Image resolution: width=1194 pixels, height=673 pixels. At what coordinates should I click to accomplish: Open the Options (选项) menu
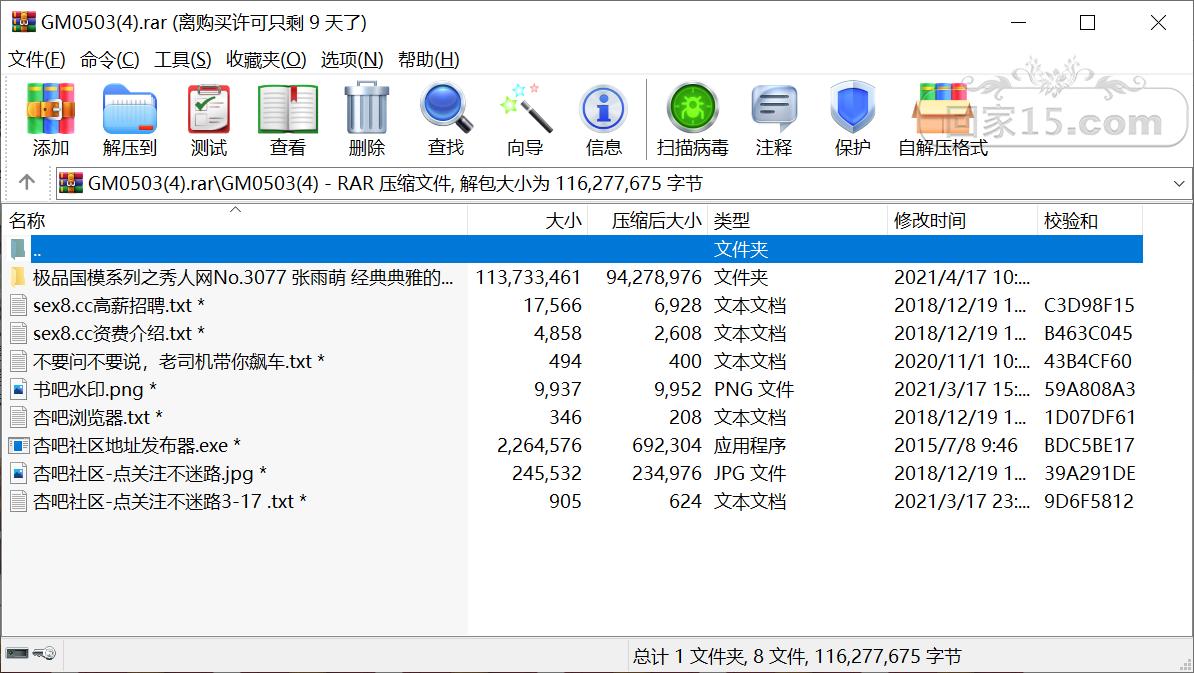(x=352, y=59)
